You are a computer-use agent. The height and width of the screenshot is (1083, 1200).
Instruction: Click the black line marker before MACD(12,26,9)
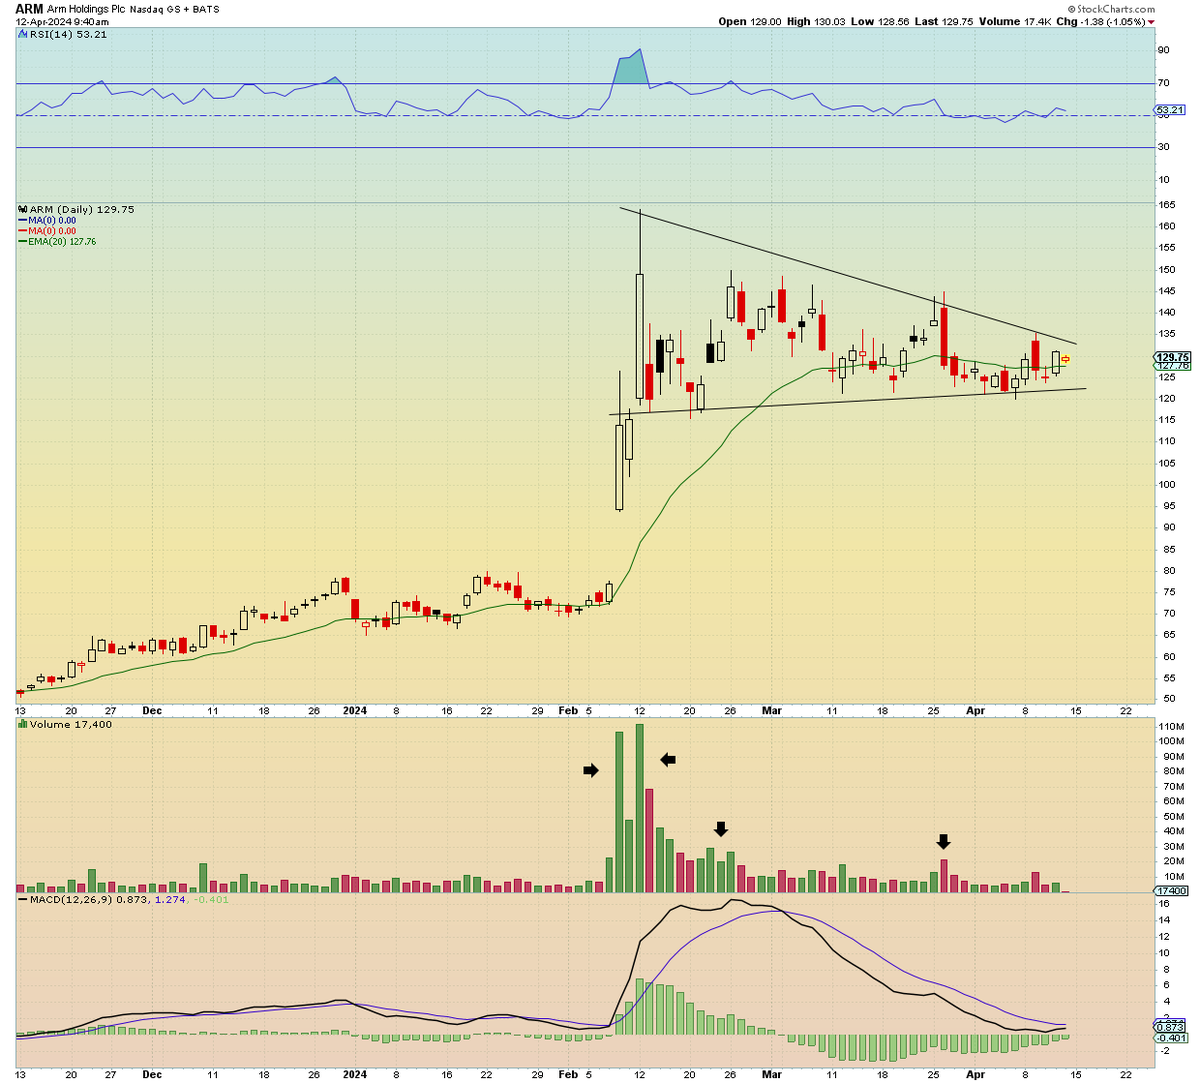22,899
